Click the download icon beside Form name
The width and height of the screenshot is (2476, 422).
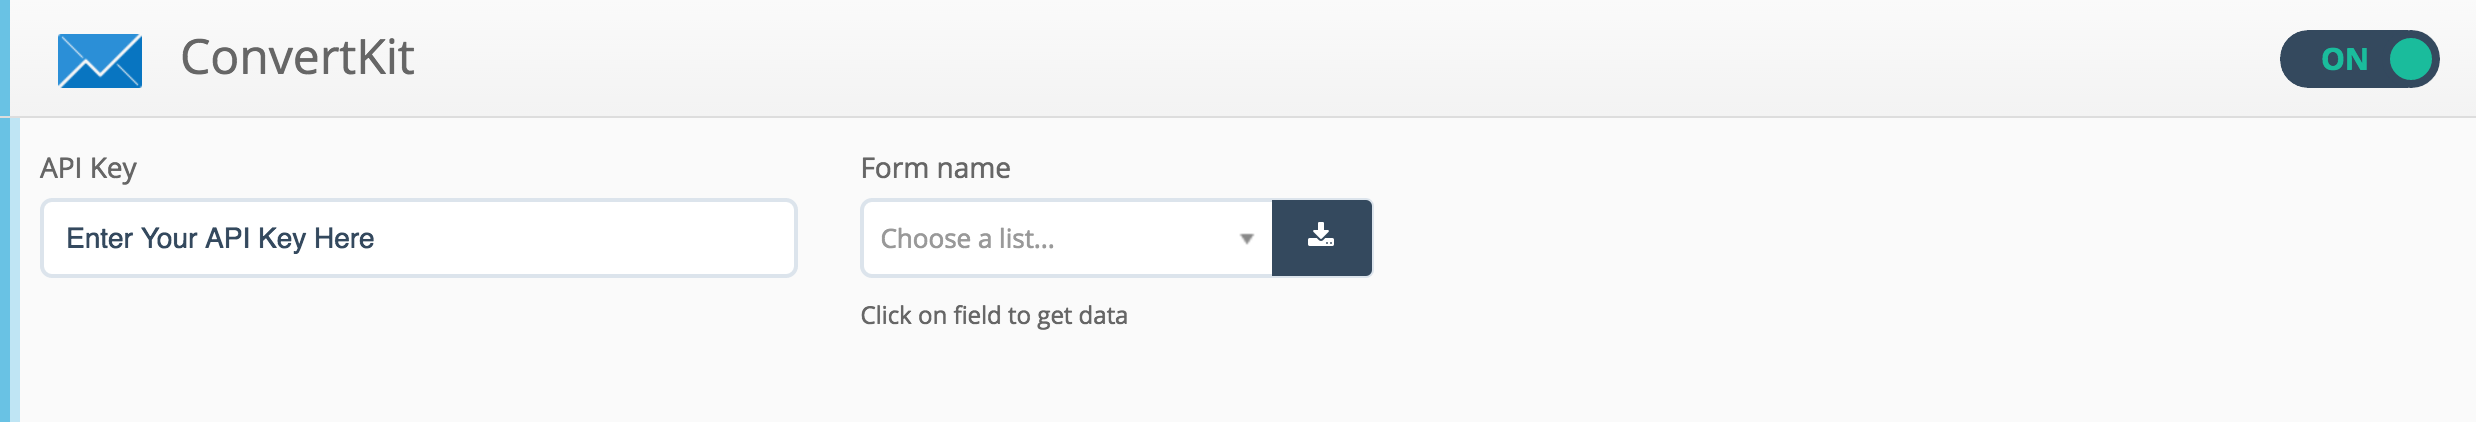click(1321, 236)
